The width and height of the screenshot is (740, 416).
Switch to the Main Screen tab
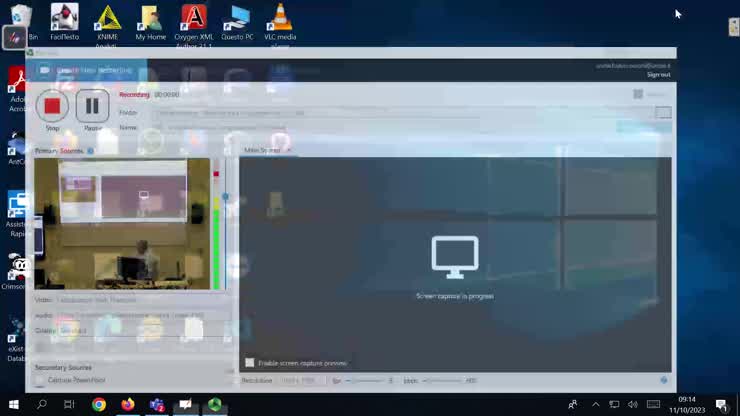click(264, 150)
